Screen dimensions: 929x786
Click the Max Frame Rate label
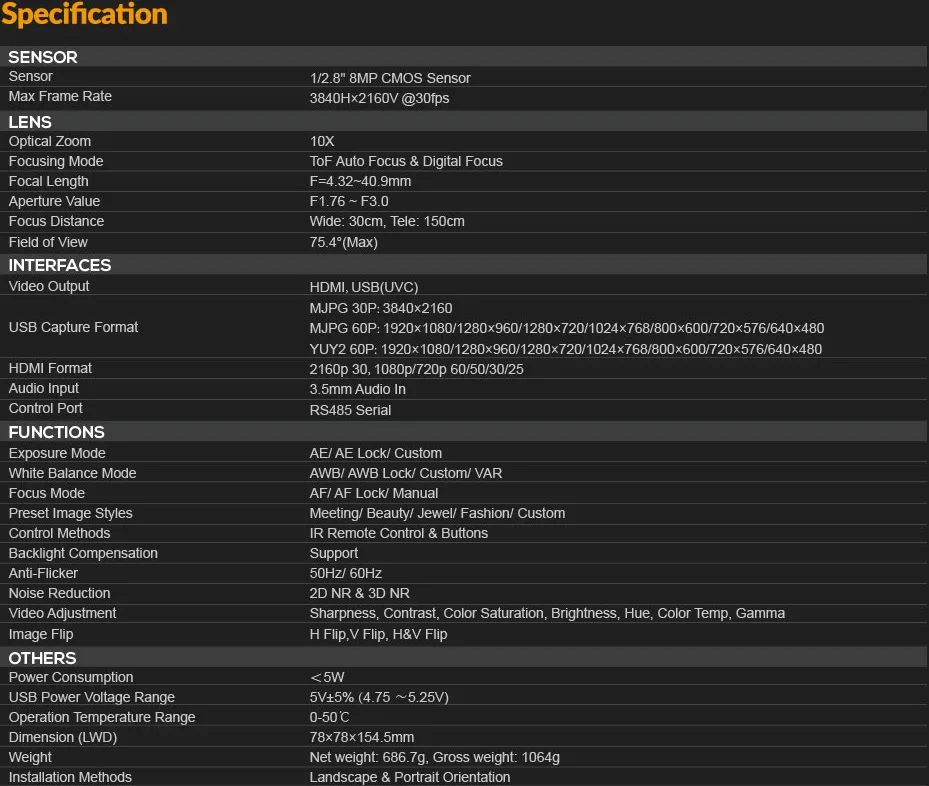[x=60, y=97]
